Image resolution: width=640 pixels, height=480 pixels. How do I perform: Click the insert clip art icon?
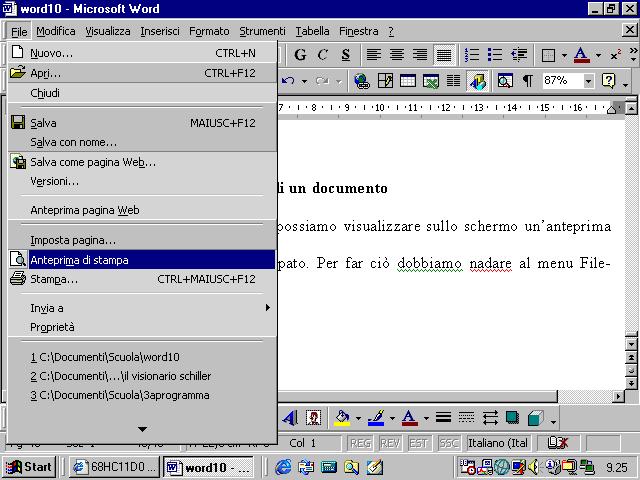coord(313,418)
